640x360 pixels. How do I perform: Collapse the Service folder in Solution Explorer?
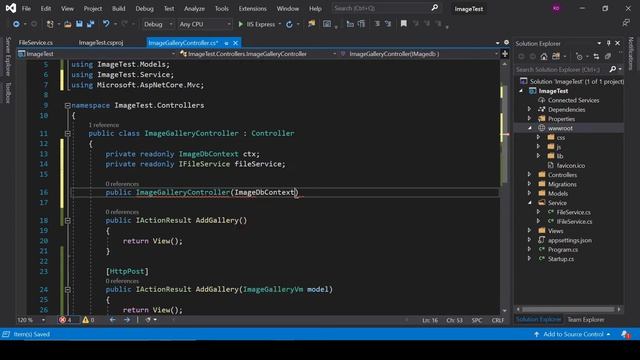click(529, 203)
